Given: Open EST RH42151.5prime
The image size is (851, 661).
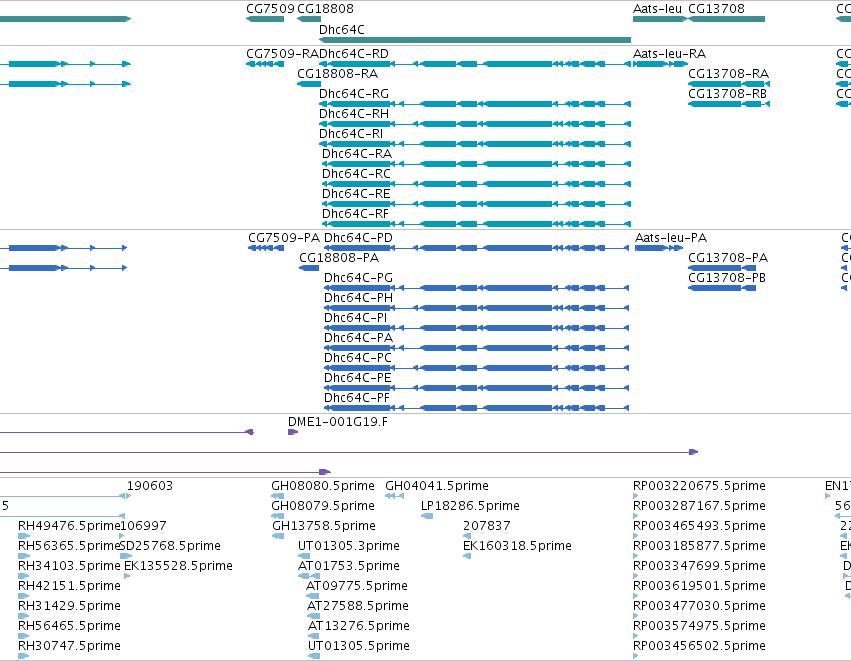Looking at the screenshot, I should (x=69, y=586).
